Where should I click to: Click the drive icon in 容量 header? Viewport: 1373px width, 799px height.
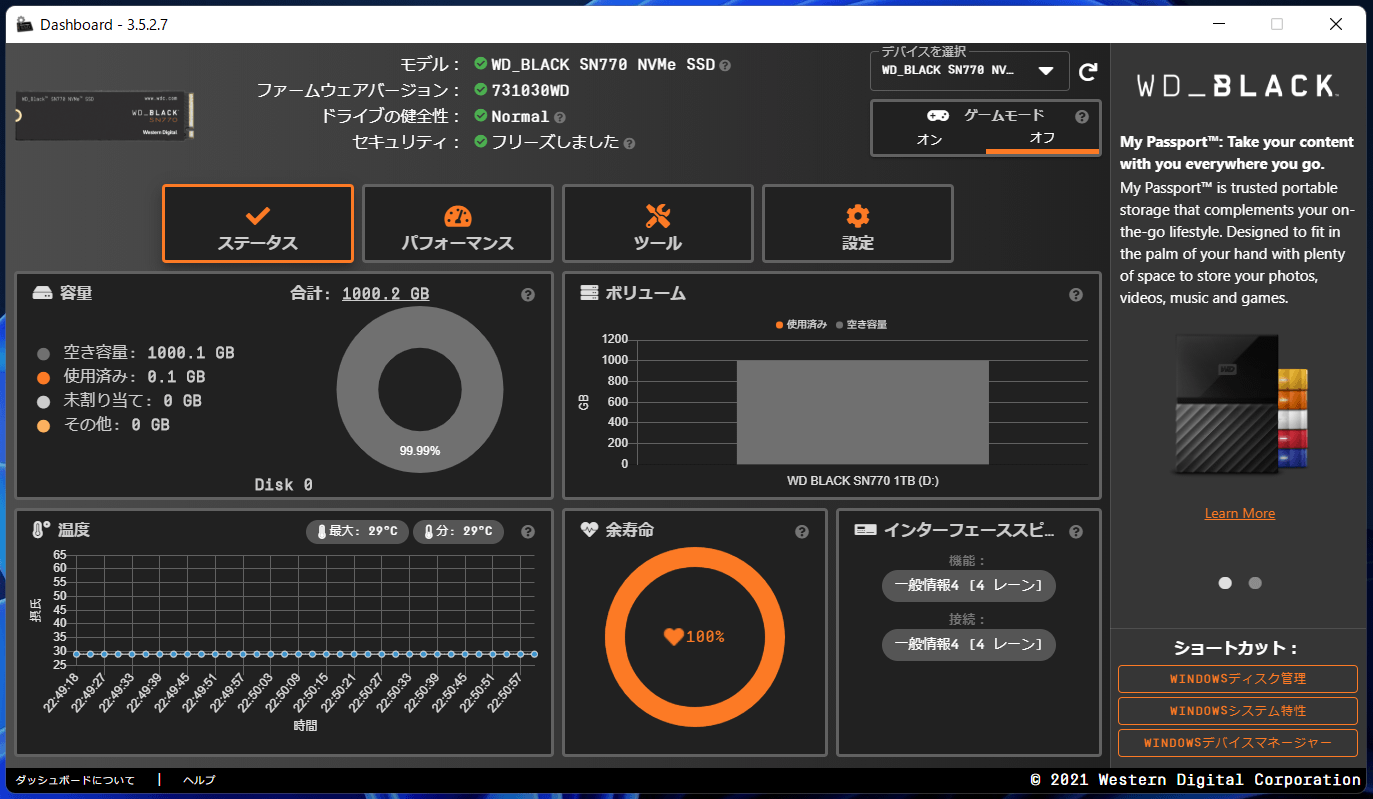pyautogui.click(x=42, y=294)
